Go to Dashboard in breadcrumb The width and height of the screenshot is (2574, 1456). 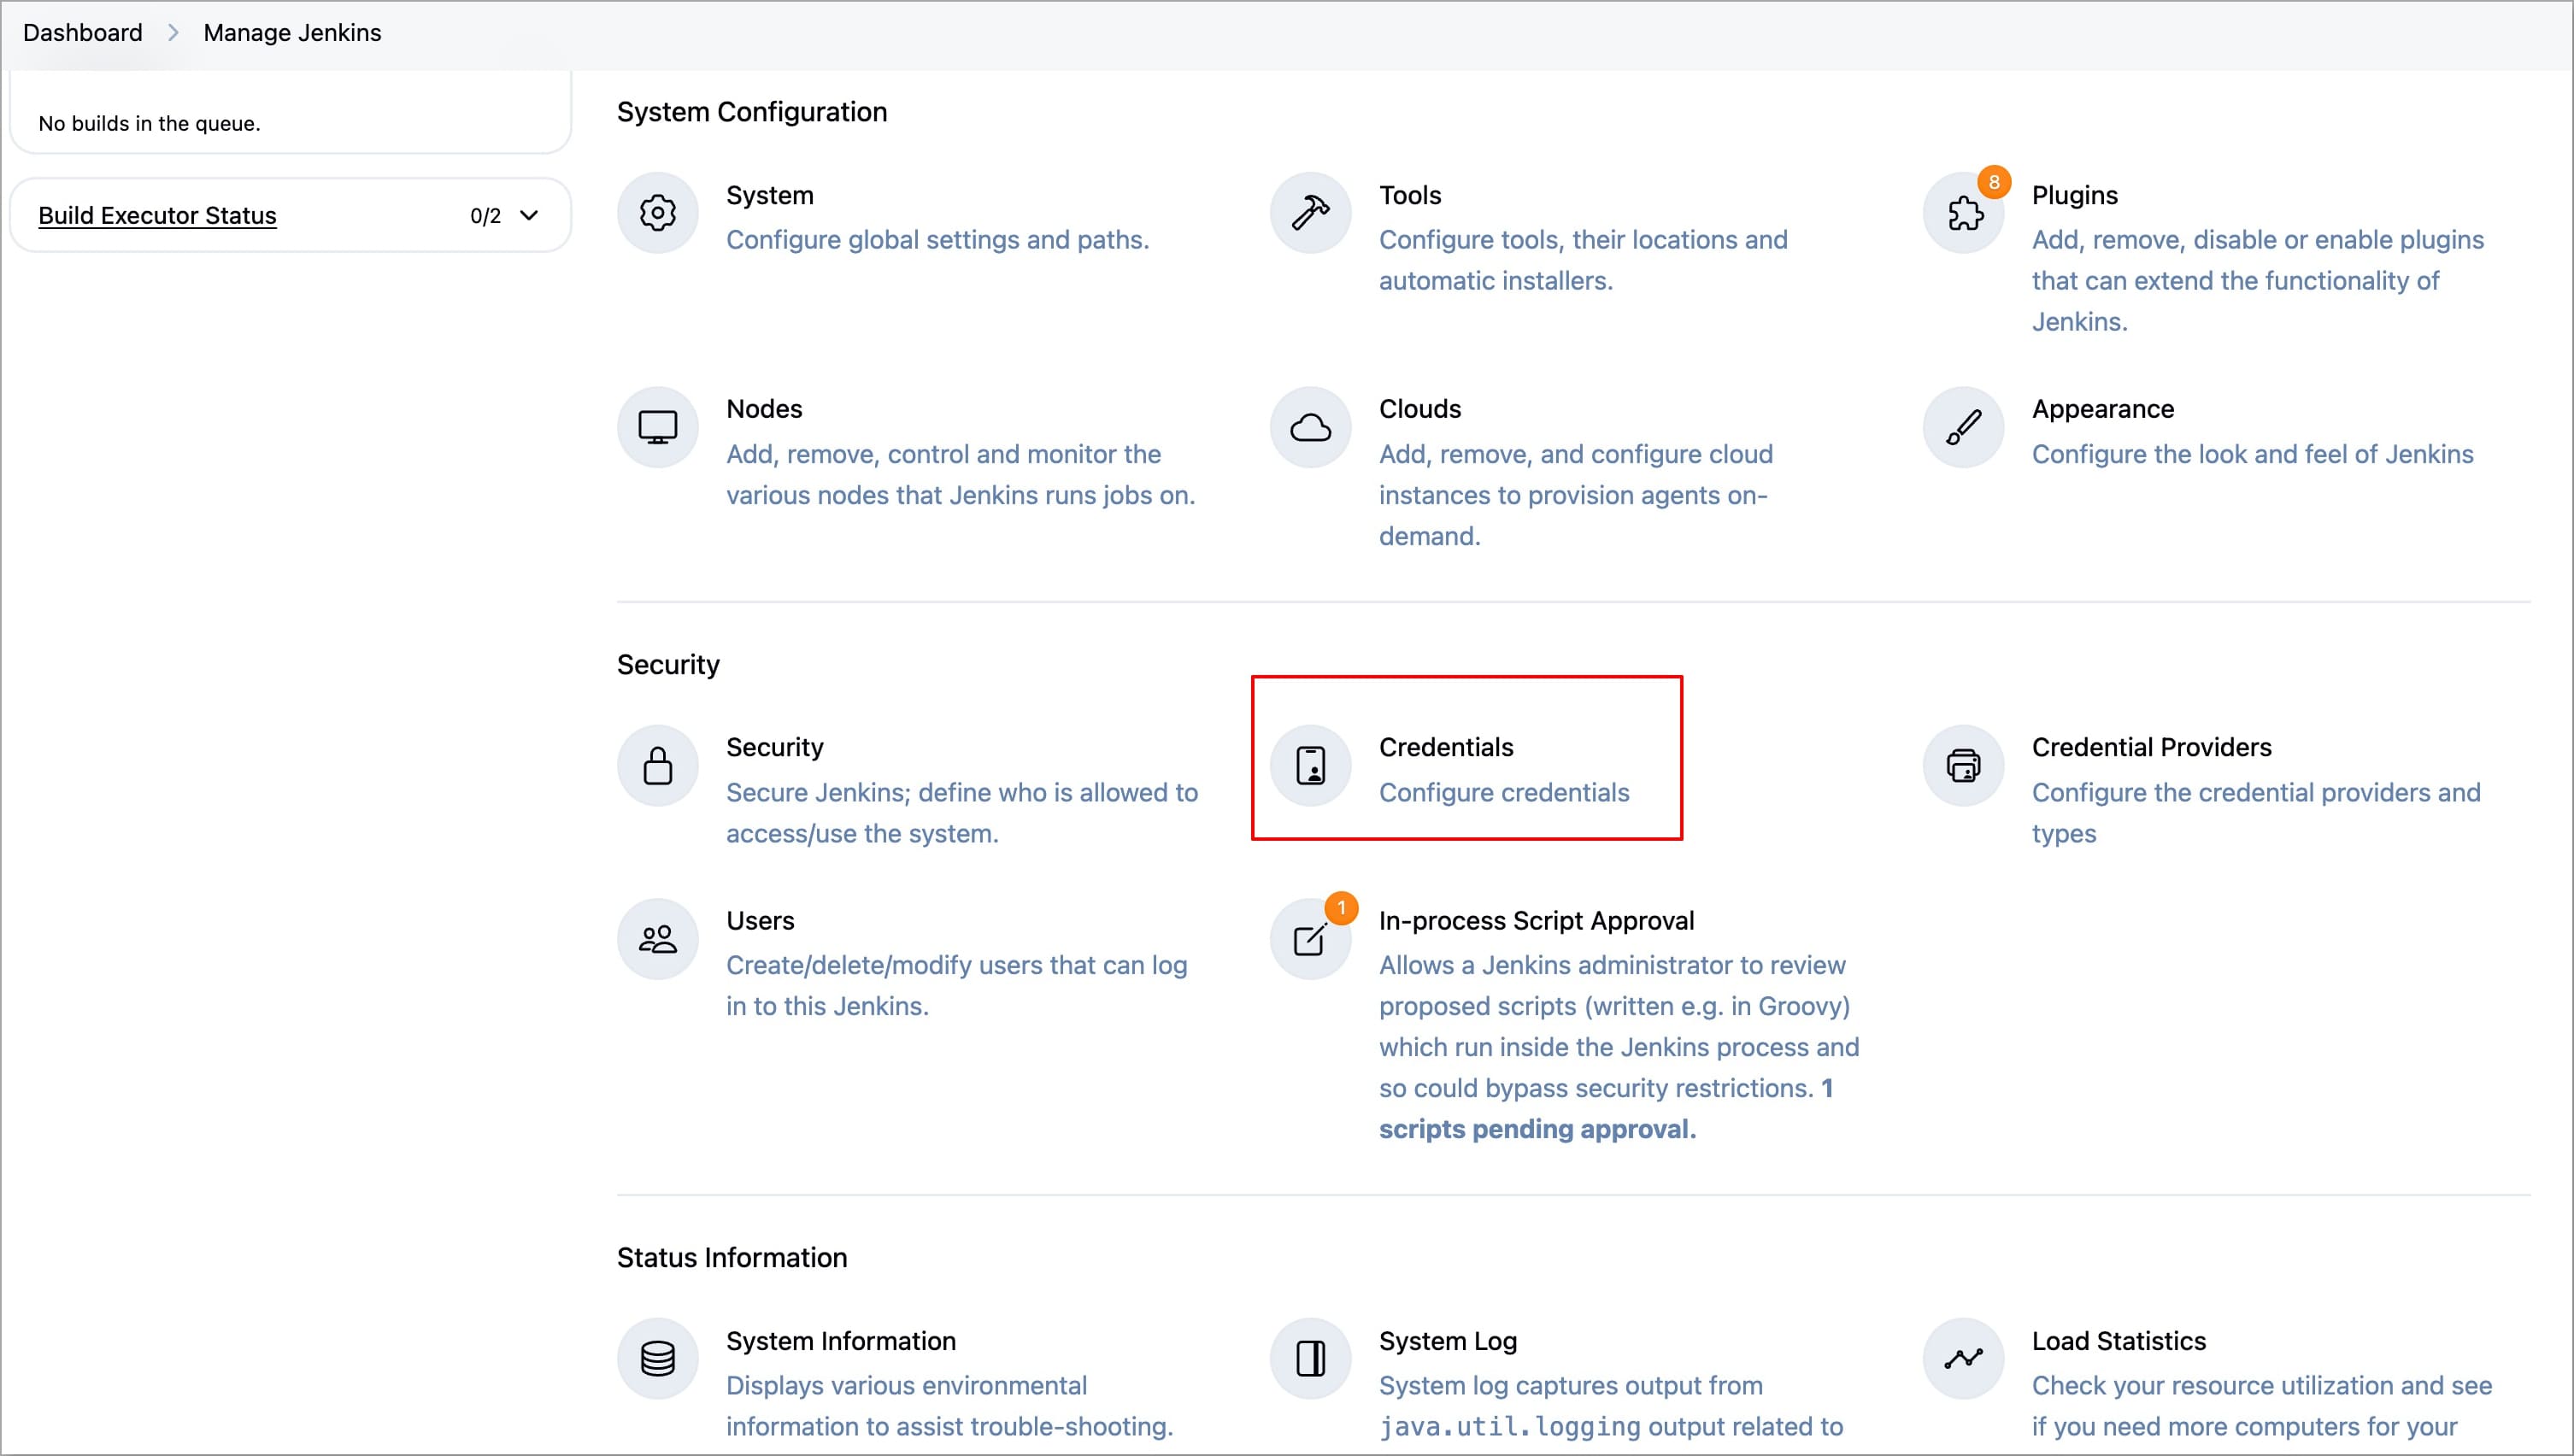[x=83, y=33]
